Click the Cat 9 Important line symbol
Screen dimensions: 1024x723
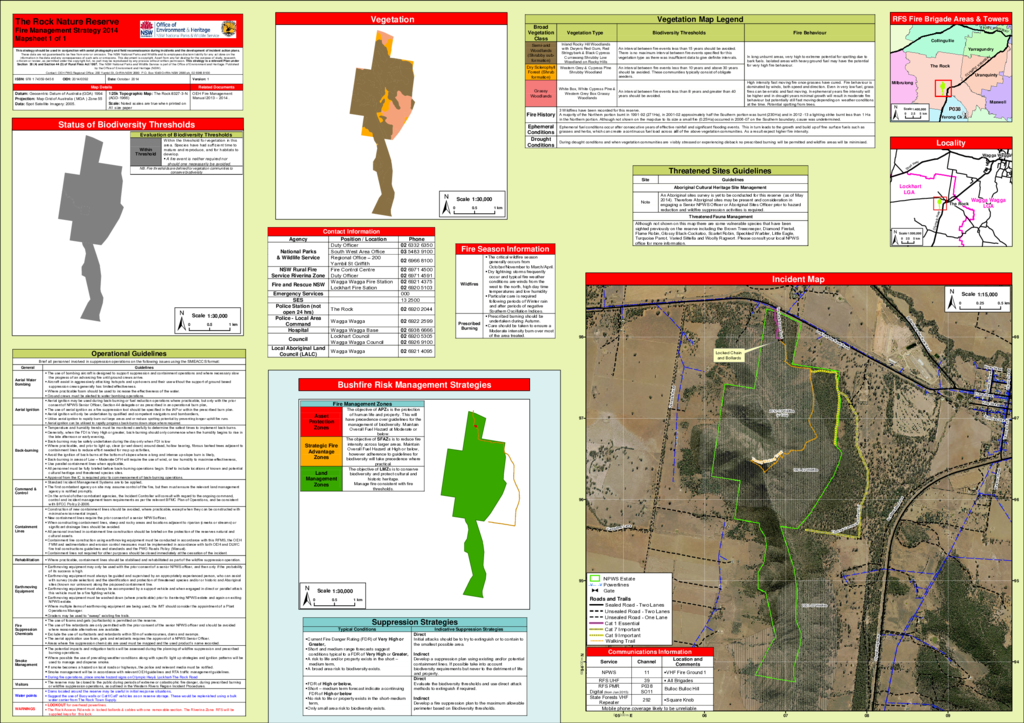596,635
